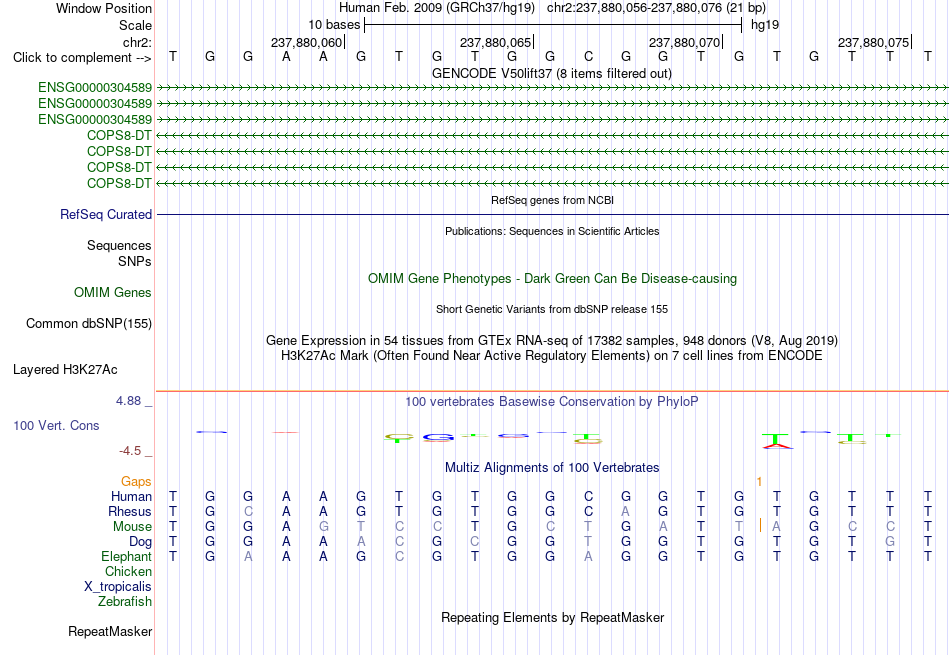This screenshot has height=655, width=950.
Task: Click the '100 Vert. Cons' track label
Action: click(56, 426)
